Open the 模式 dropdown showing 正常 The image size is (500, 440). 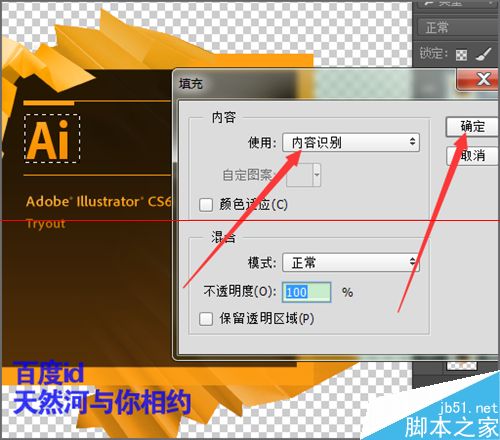(351, 262)
